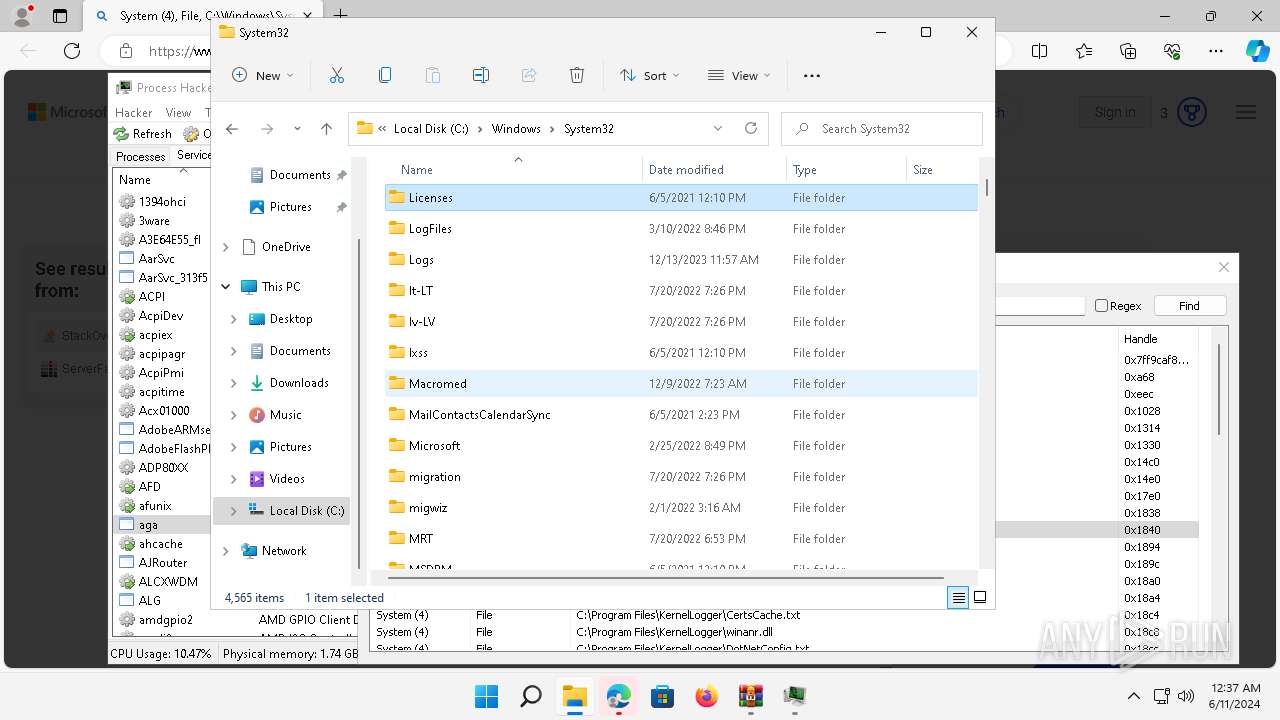This screenshot has height=720, width=1280.
Task: Click the Copy icon in Explorer toolbar
Action: point(385,75)
